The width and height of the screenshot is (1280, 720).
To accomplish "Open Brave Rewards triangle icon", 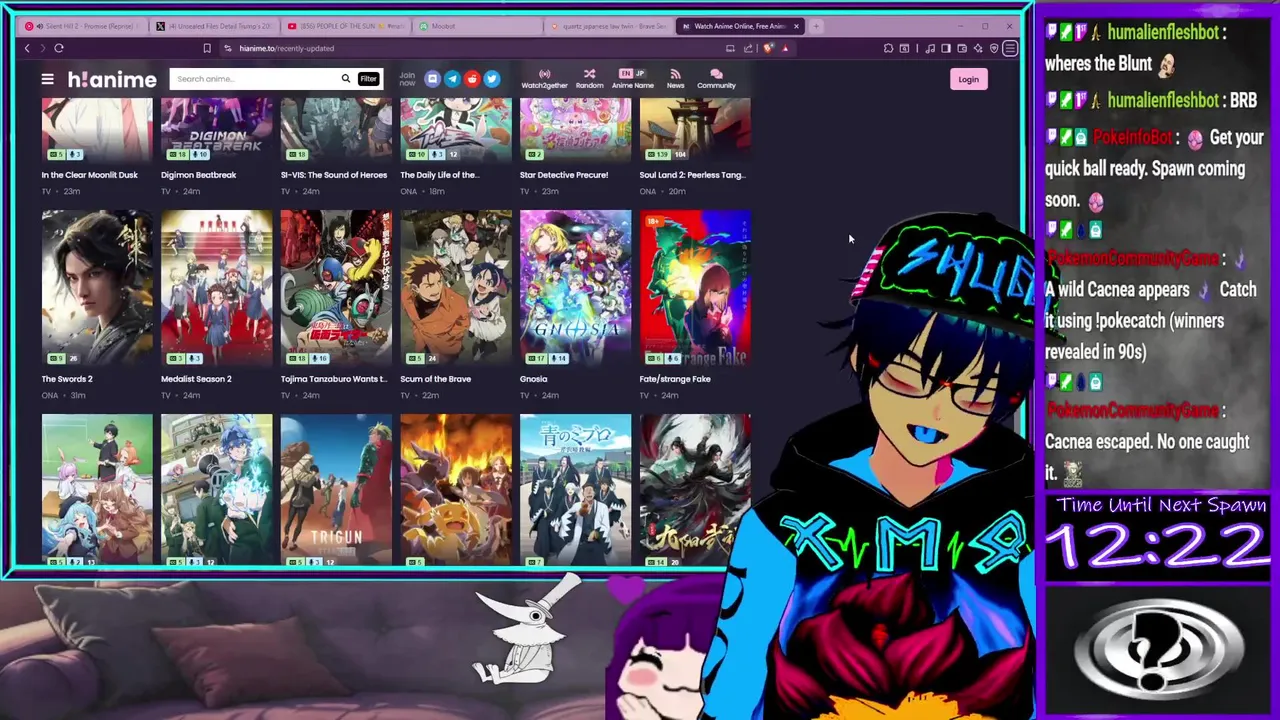I will 785,48.
